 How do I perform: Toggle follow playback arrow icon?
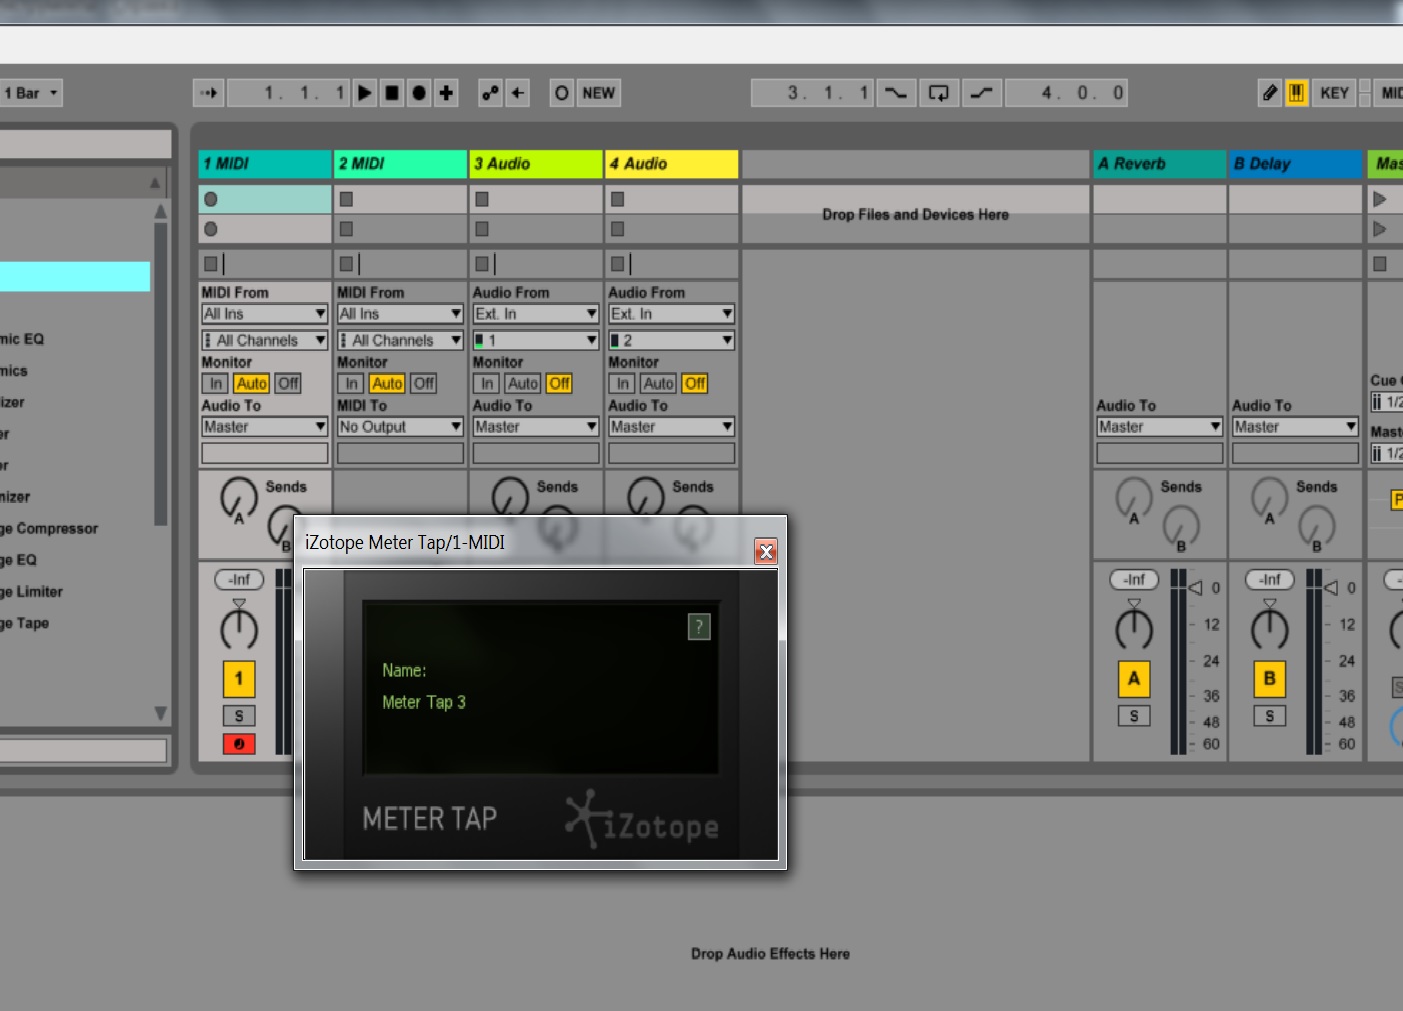[208, 93]
